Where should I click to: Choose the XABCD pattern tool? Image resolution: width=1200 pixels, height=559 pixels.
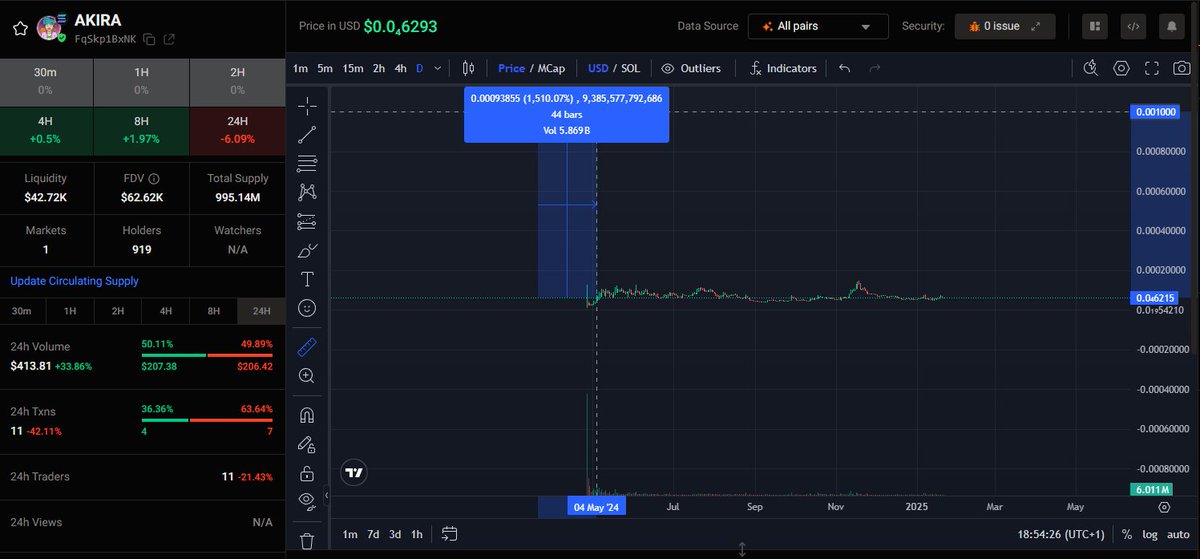pos(307,192)
